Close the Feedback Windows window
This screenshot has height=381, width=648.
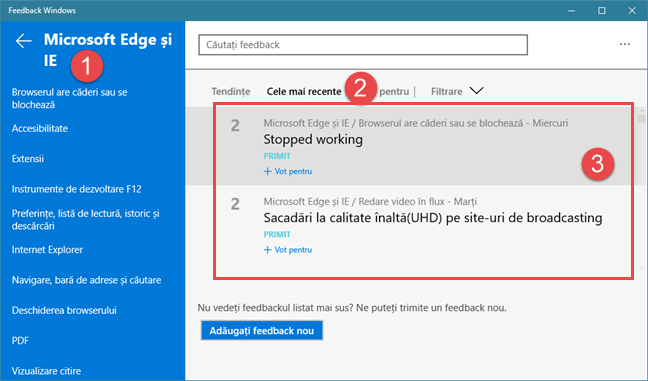[x=632, y=11]
